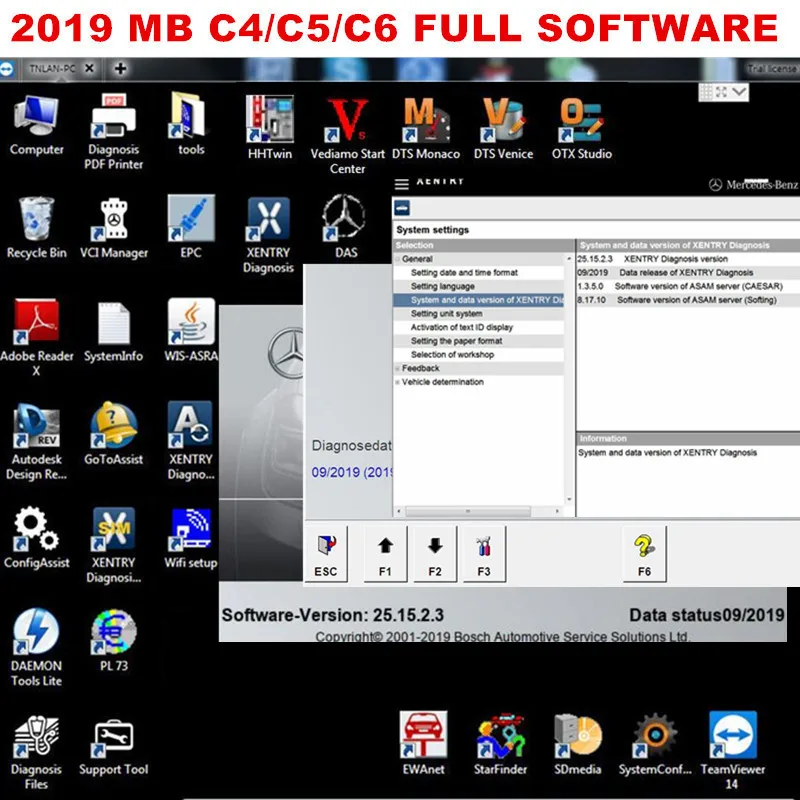The width and height of the screenshot is (800, 800).
Task: Click the F6 help button
Action: (644, 553)
